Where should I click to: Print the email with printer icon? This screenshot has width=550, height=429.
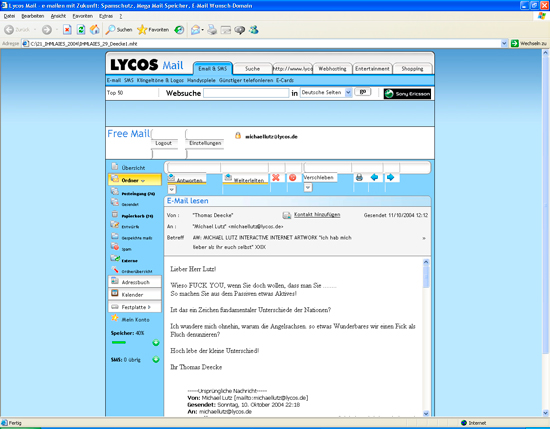[x=359, y=177]
